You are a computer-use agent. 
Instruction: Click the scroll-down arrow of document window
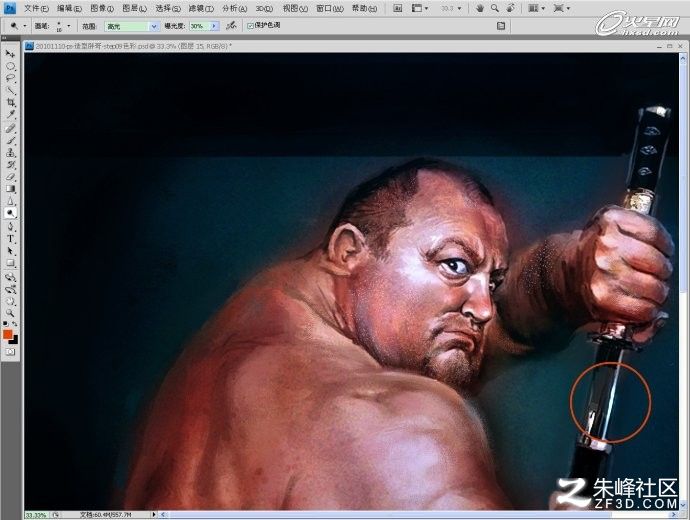[x=683, y=505]
